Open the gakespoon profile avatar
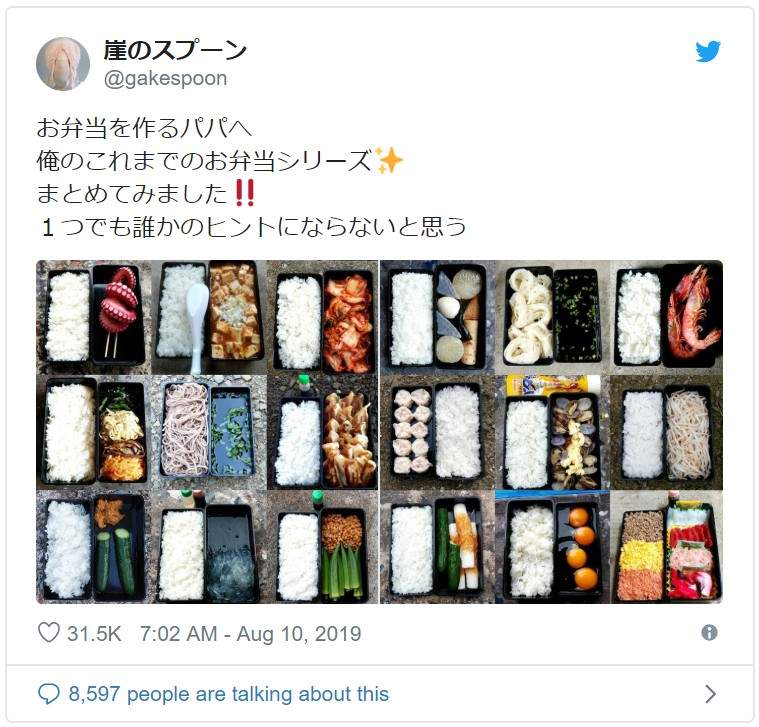The height and width of the screenshot is (727, 759). 63,64
